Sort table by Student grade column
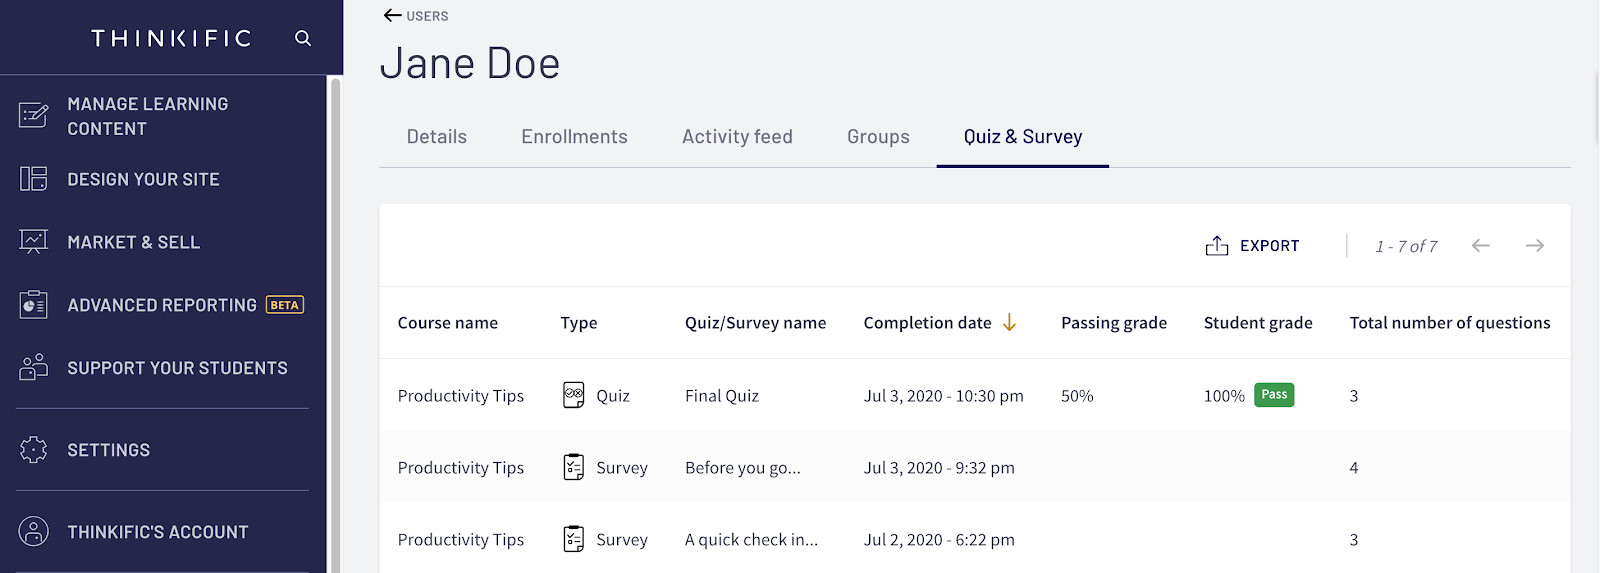The image size is (1600, 573). (1258, 323)
